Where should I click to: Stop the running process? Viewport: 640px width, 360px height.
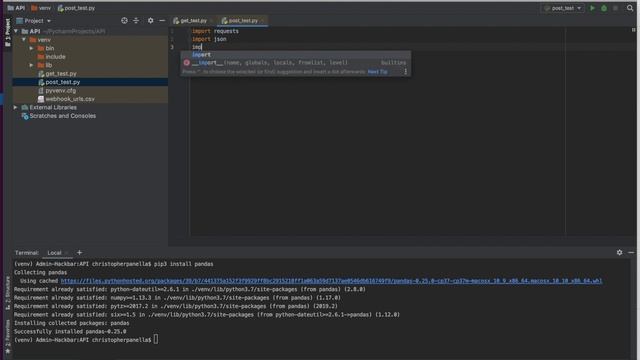click(x=616, y=8)
